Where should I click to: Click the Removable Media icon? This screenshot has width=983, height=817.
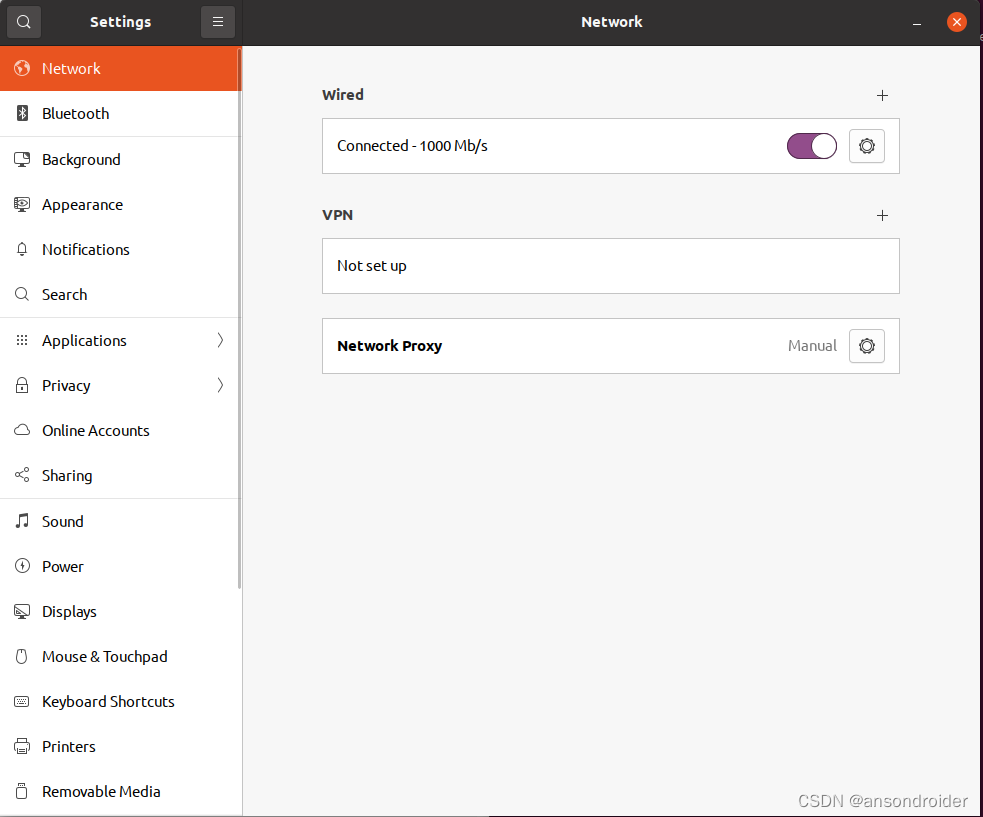(x=22, y=791)
